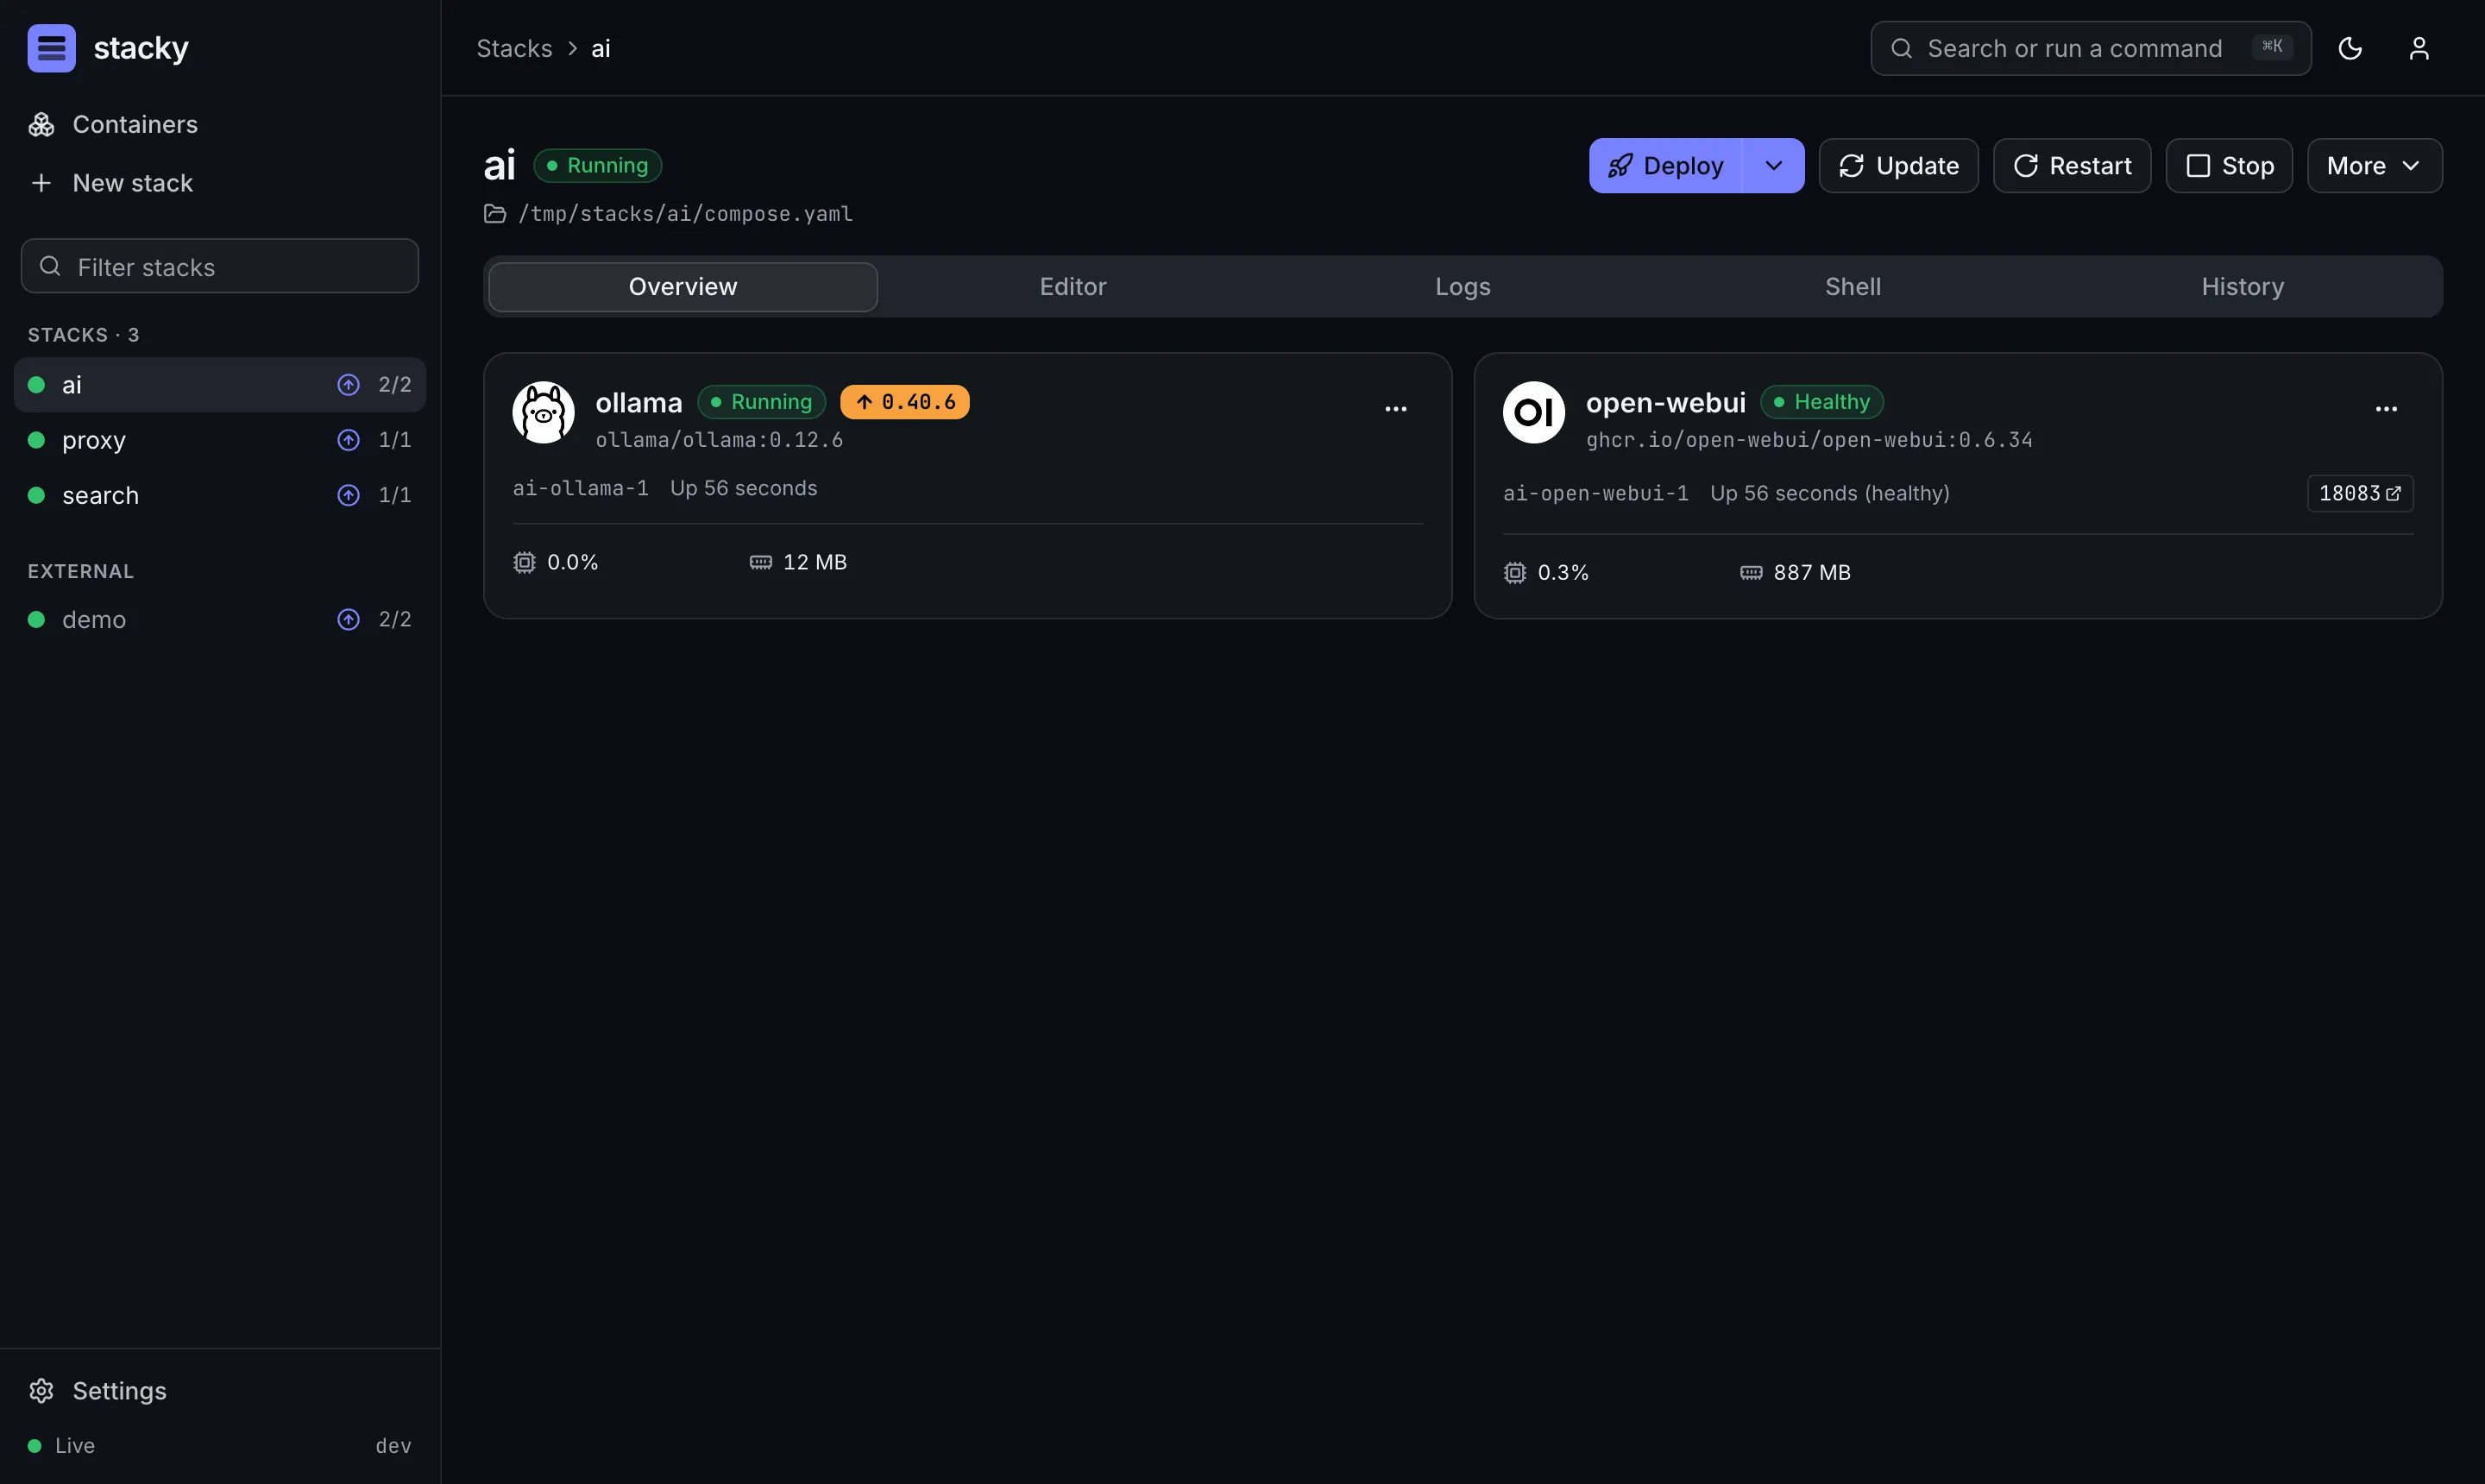The width and height of the screenshot is (2485, 1484).
Task: Focus the Filter stacks field
Action: point(220,266)
